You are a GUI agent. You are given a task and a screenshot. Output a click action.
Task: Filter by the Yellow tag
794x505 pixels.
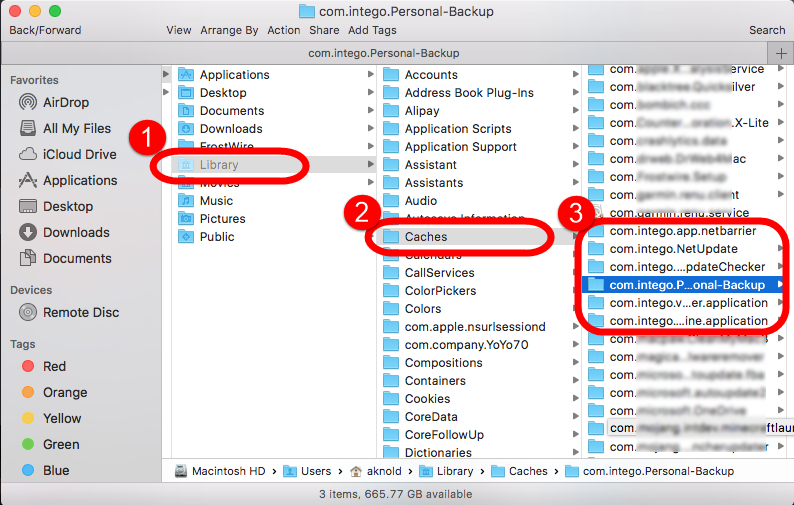point(52,418)
